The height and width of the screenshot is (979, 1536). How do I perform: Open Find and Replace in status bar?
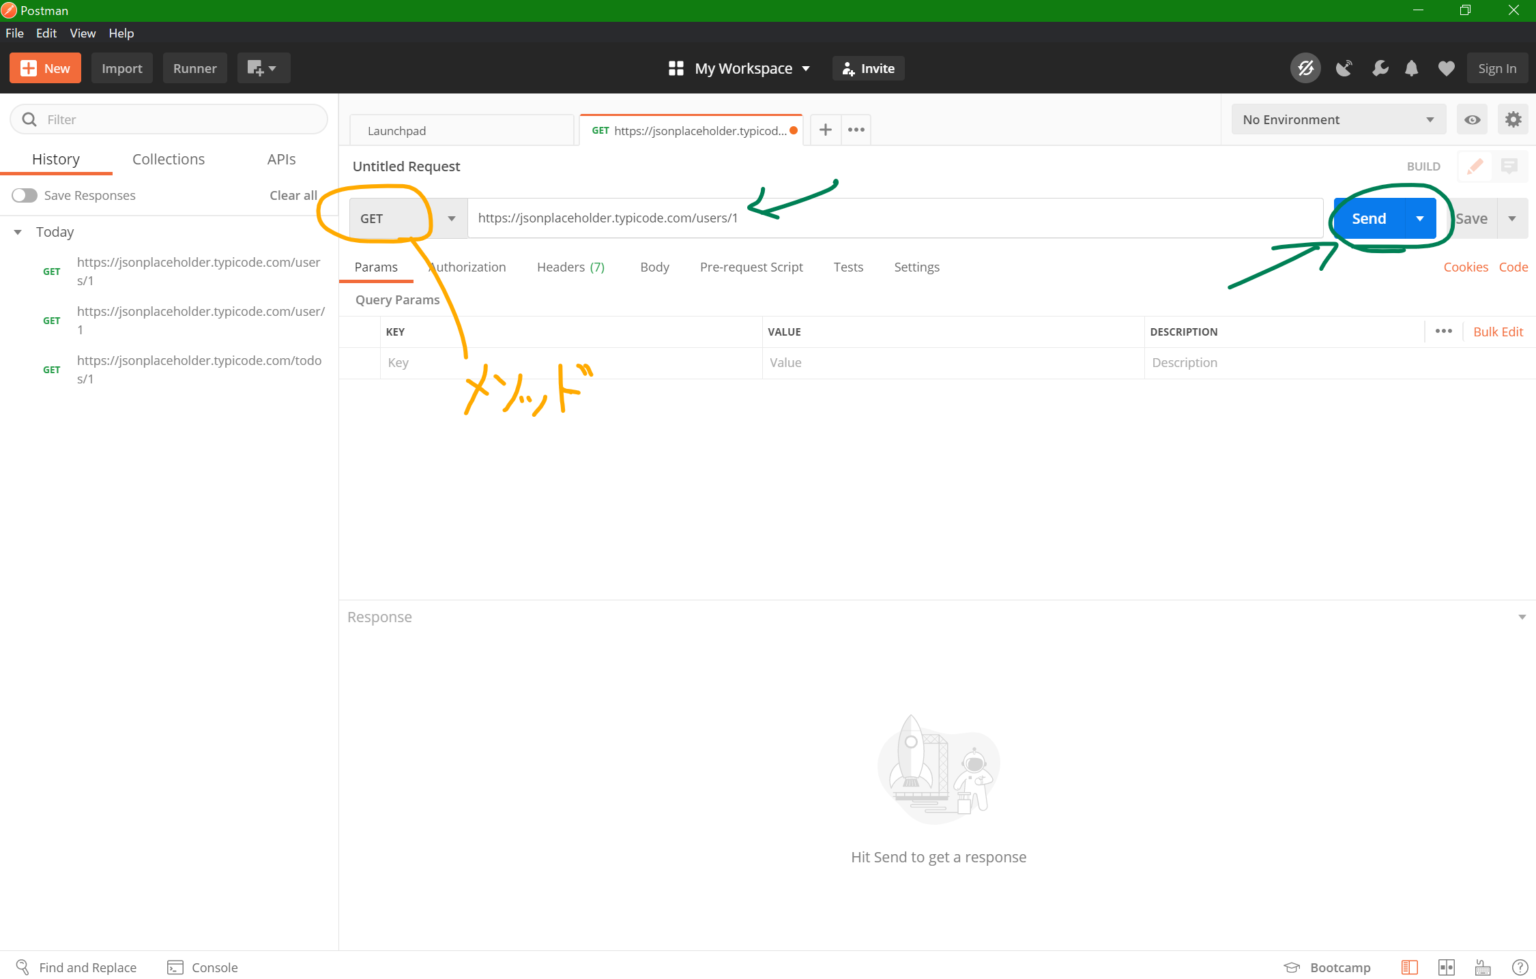tap(77, 967)
